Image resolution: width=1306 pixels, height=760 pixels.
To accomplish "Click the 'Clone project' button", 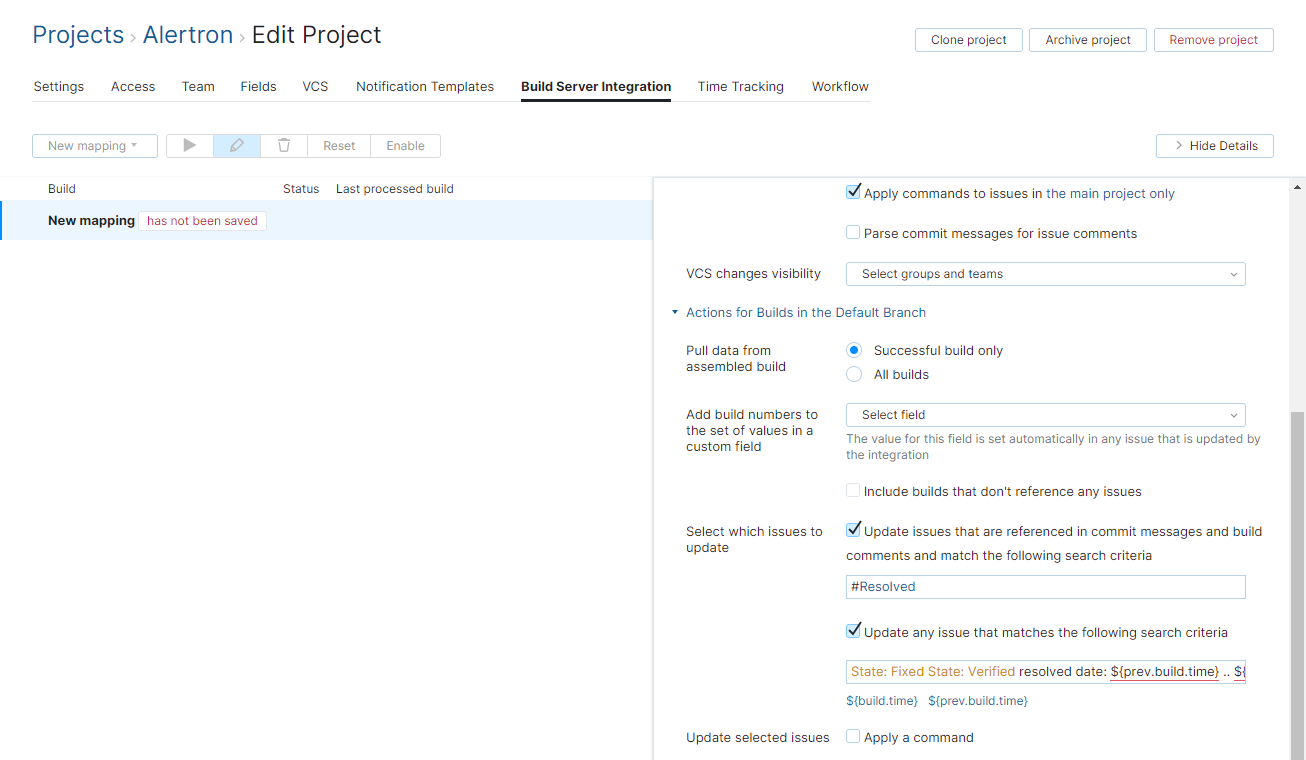I will 968,40.
